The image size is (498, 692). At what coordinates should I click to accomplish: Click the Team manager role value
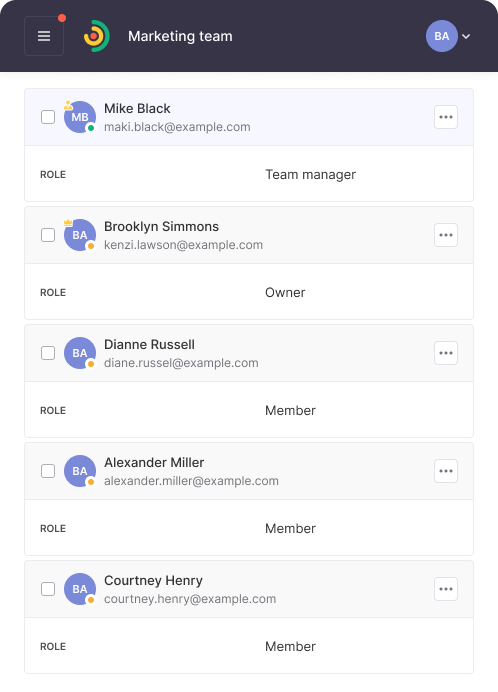pos(310,174)
